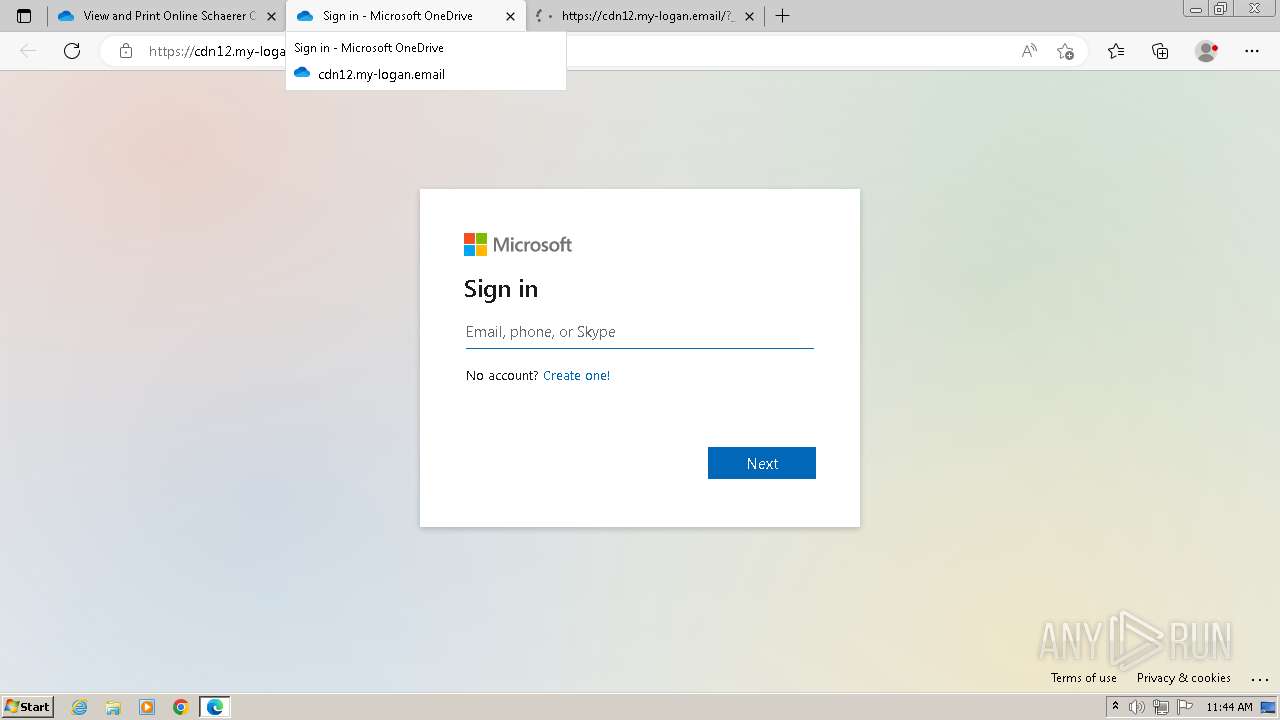
Task: Open the network tray icon
Action: 1161,707
